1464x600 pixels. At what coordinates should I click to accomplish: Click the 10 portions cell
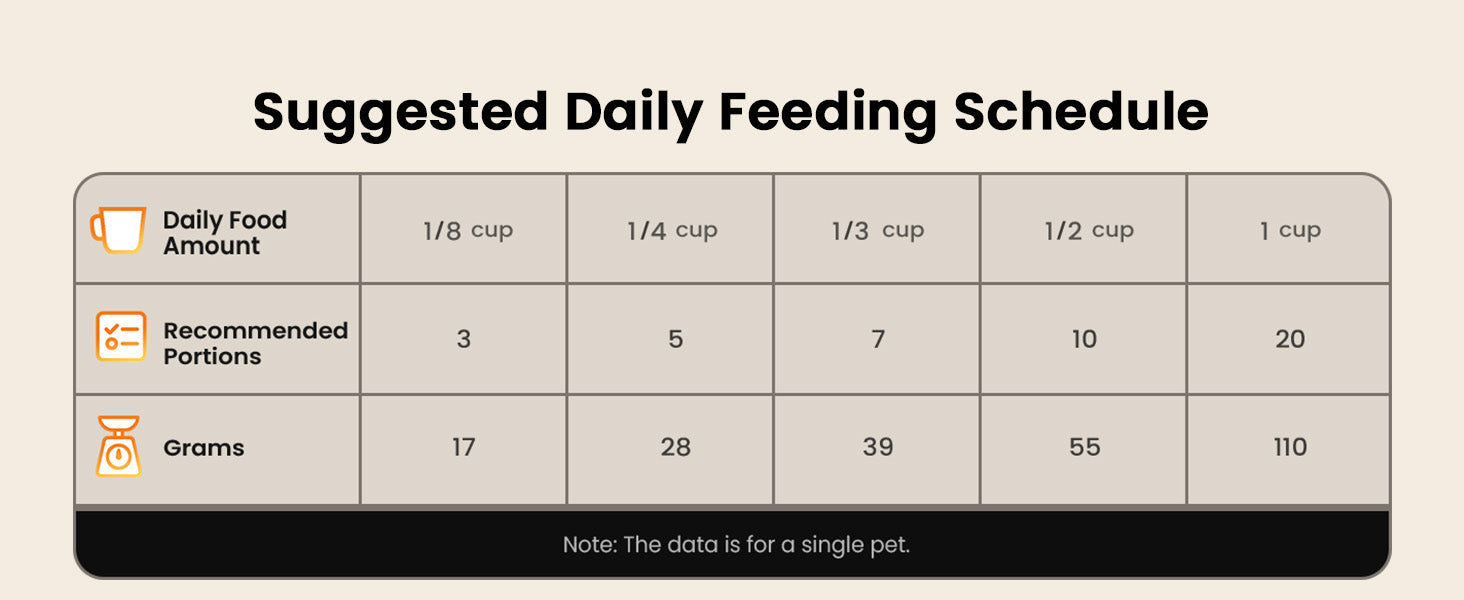point(1084,339)
